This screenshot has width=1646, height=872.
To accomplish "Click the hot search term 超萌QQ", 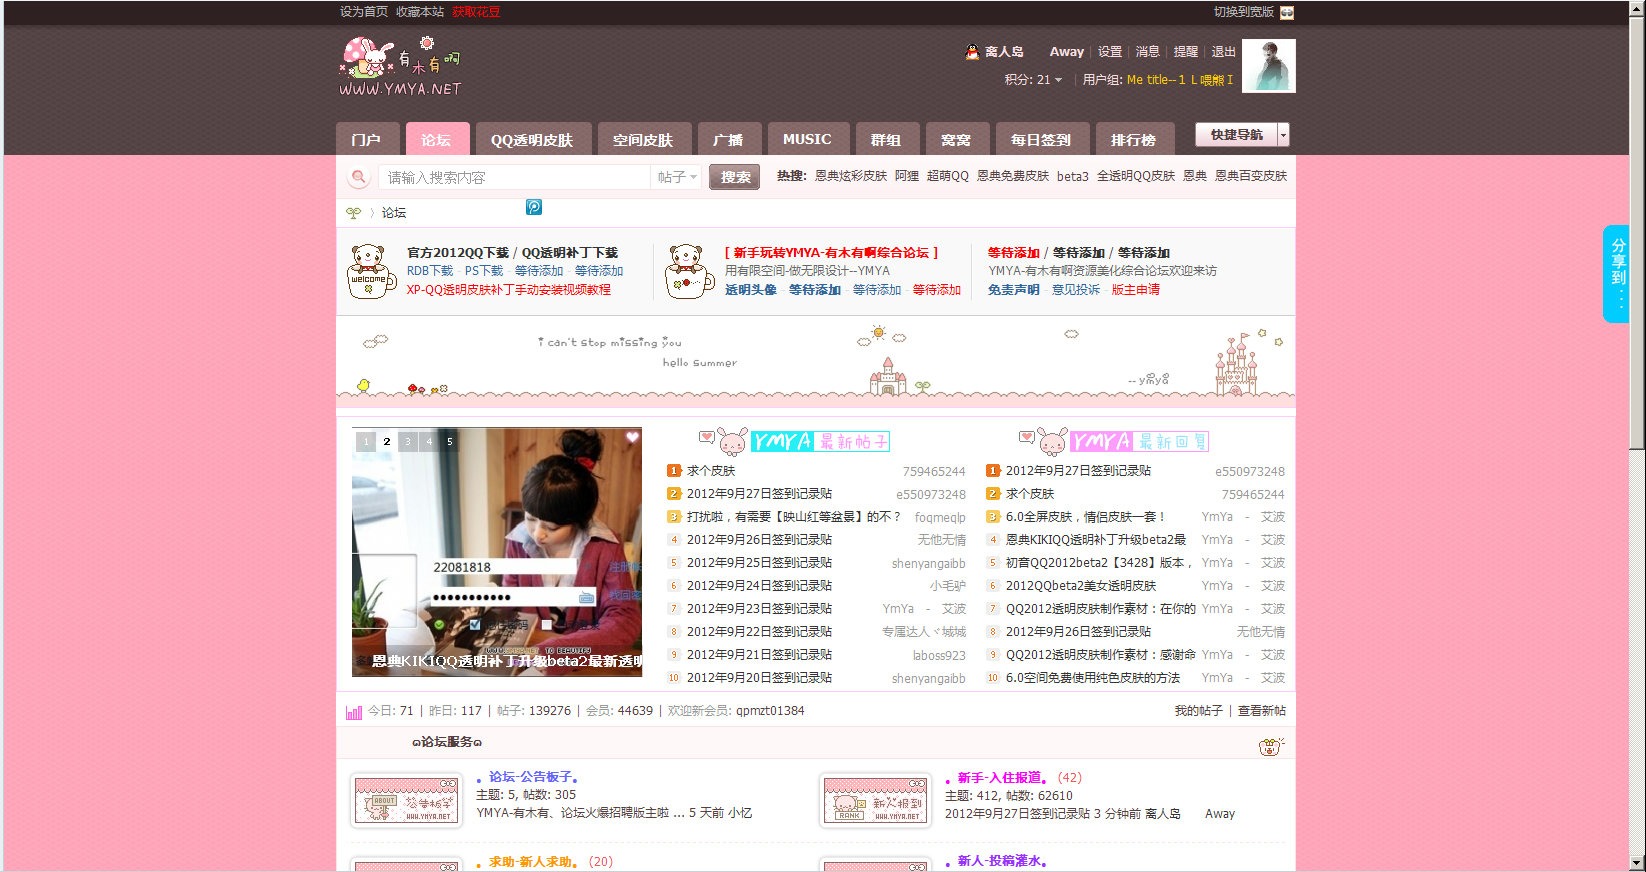I will 948,176.
